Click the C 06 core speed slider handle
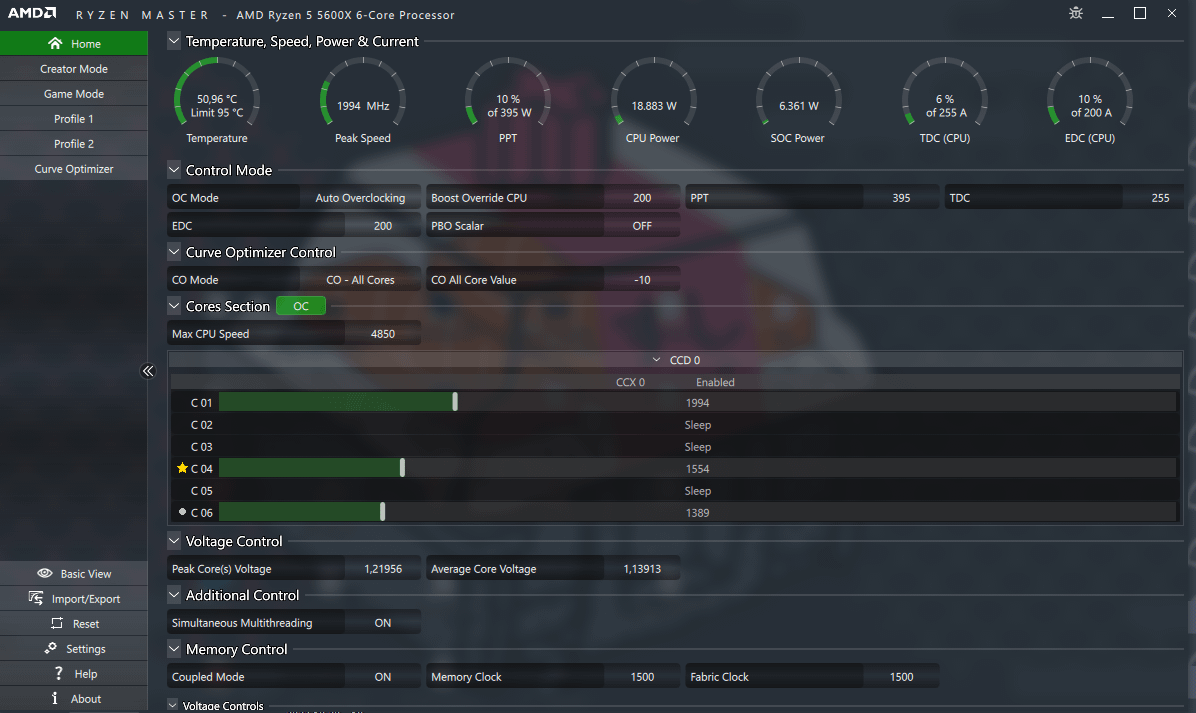 tap(382, 512)
